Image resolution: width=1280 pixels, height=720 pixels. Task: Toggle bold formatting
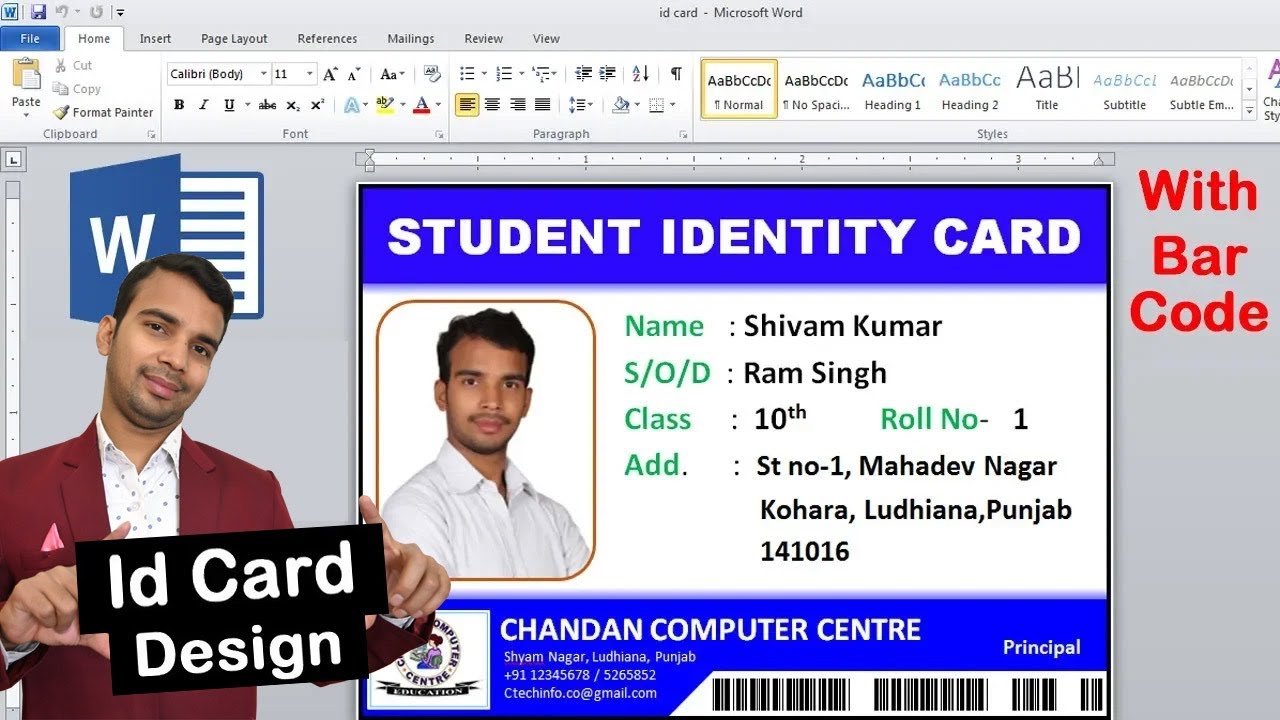click(x=179, y=104)
